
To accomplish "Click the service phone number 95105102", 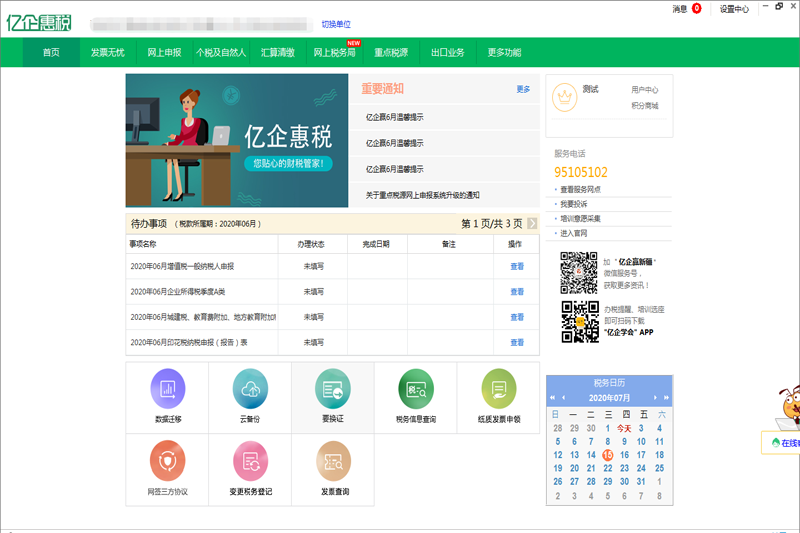I will point(581,172).
